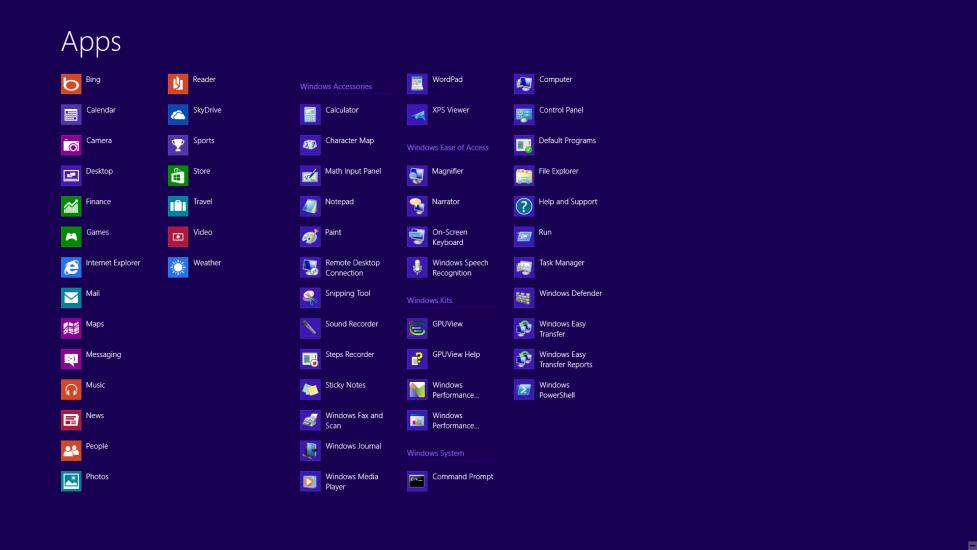977x550 pixels.
Task: Launch the Default Programs icon
Action: 524,145
